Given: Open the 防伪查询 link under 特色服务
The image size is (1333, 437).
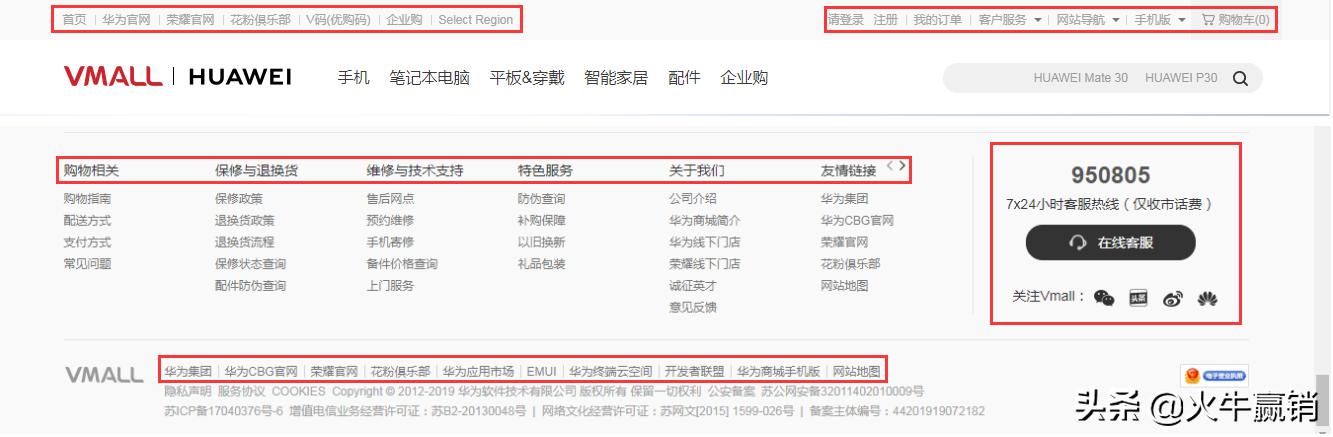Looking at the screenshot, I should click(541, 199).
